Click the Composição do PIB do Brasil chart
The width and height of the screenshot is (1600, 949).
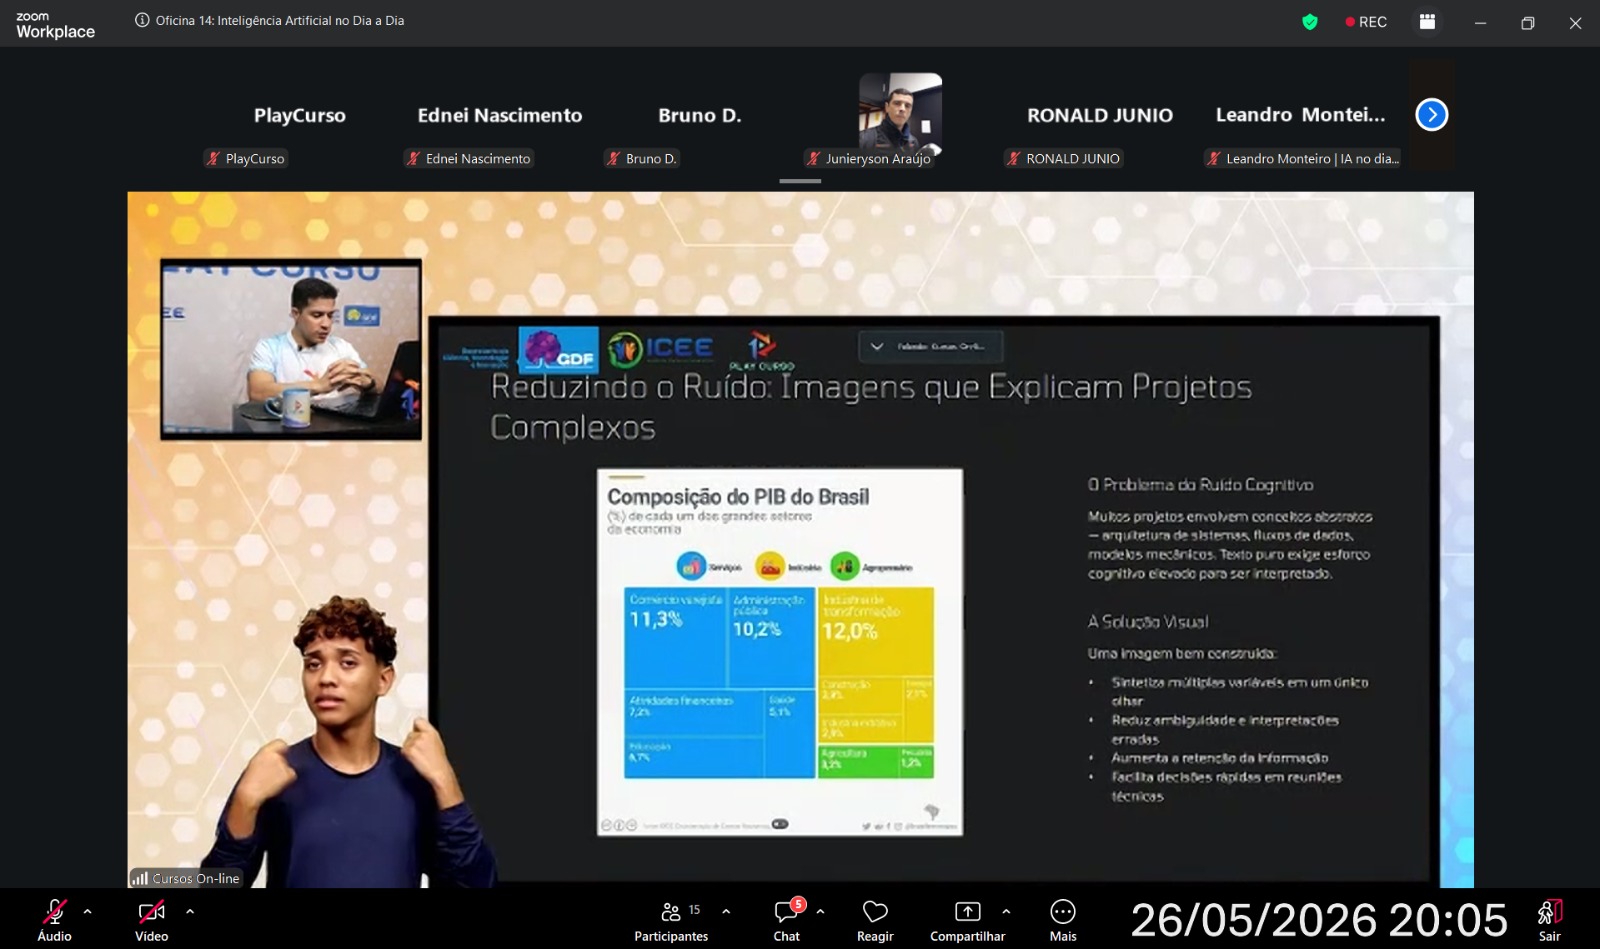780,652
